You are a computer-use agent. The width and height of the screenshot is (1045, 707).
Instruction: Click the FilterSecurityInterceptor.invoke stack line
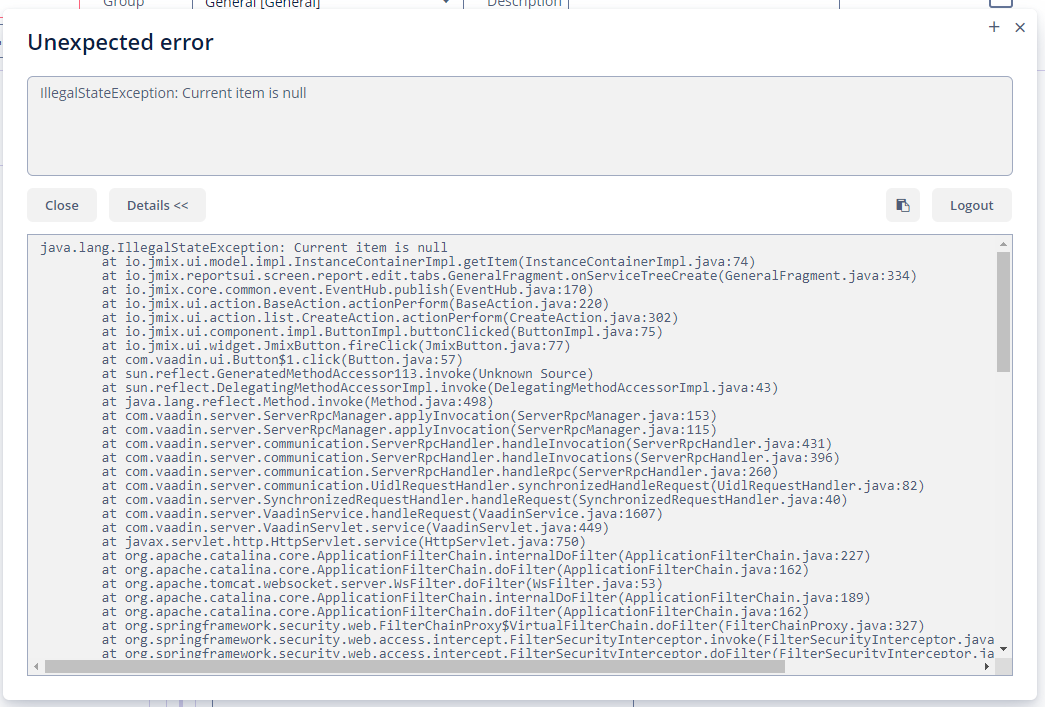(548, 640)
